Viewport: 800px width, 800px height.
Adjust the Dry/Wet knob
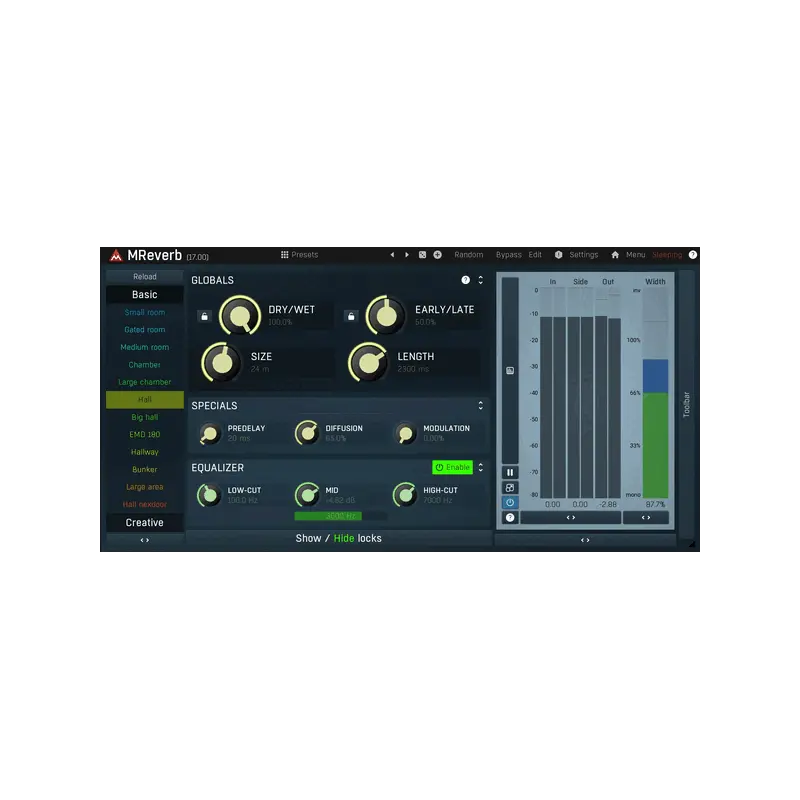(x=240, y=316)
